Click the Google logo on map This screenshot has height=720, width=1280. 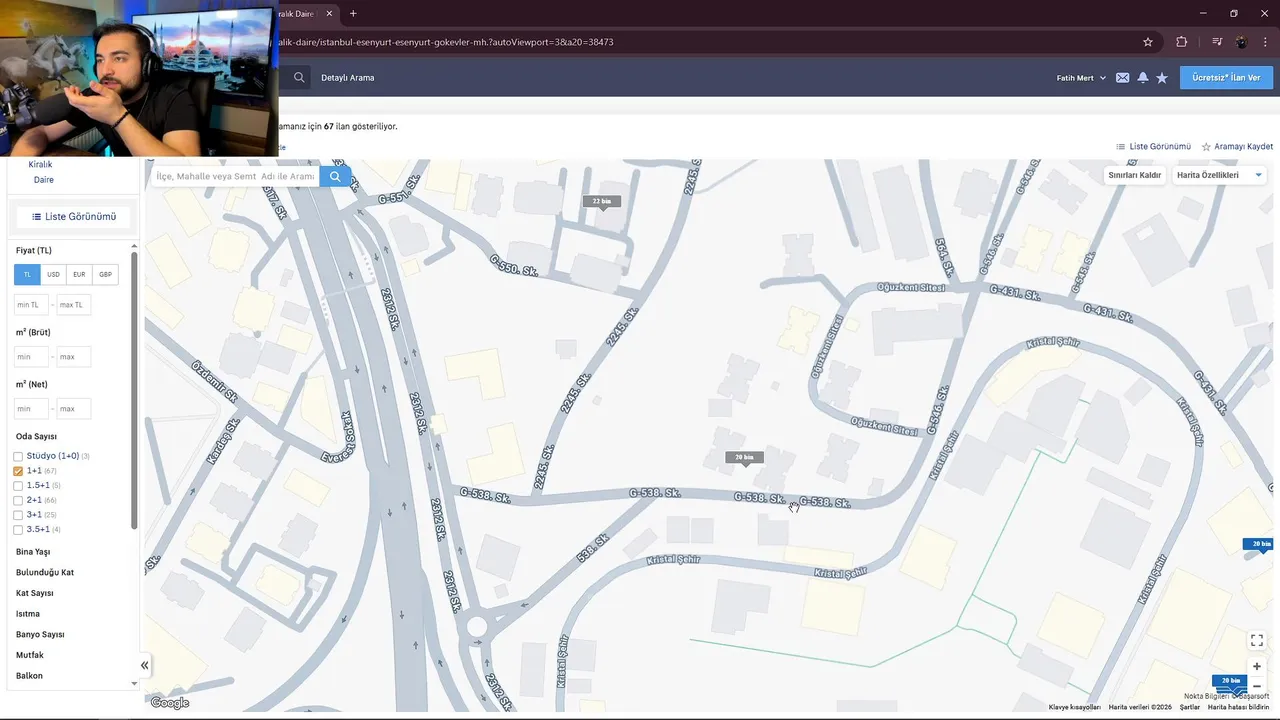(x=170, y=703)
